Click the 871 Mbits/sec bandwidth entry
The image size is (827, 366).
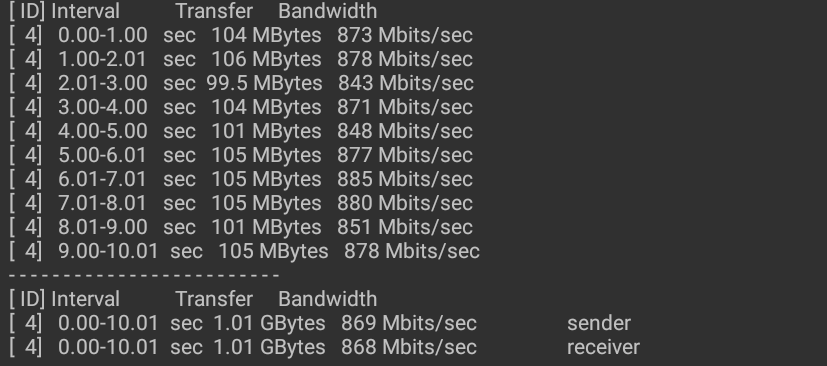pyautogui.click(x=405, y=107)
